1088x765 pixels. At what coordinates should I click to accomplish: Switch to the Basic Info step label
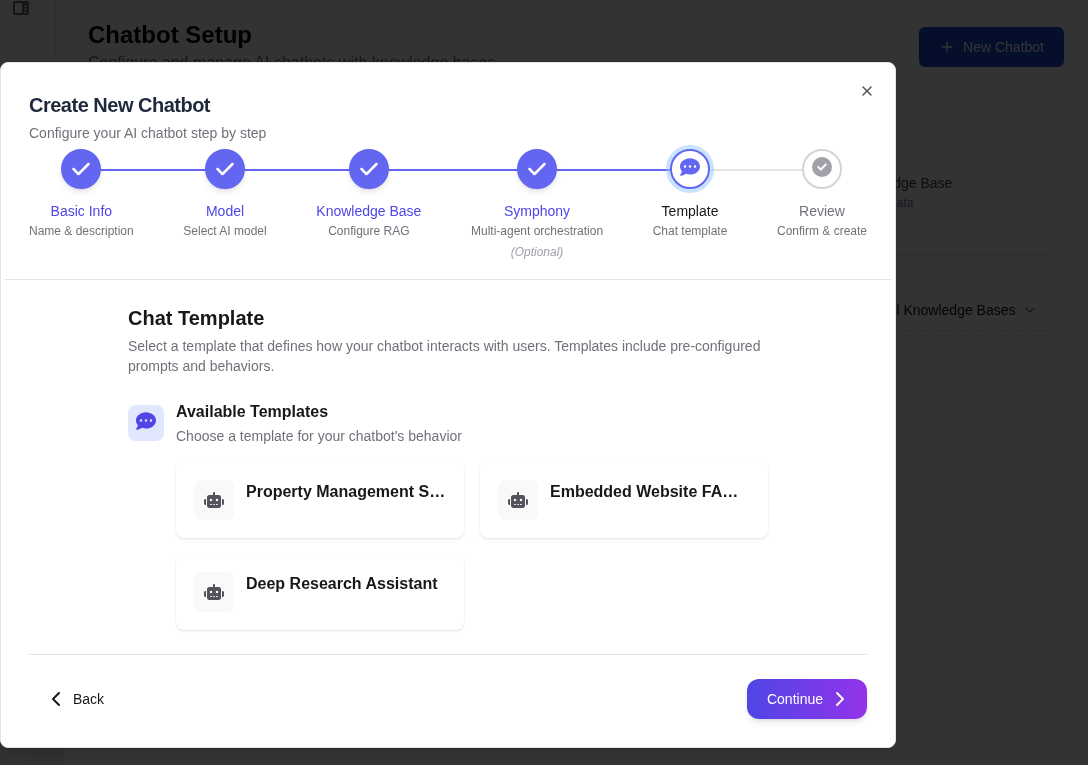pyautogui.click(x=81, y=211)
